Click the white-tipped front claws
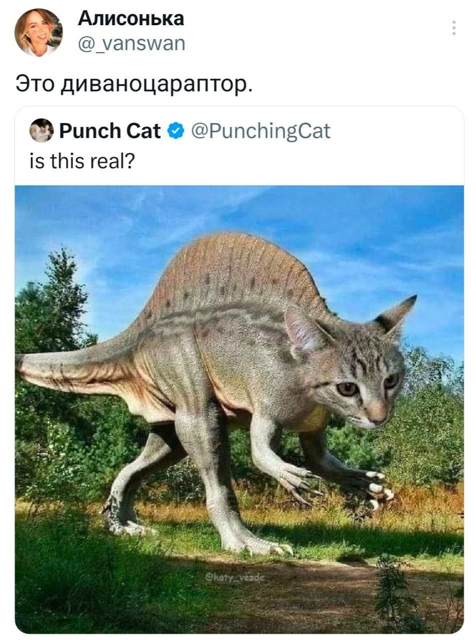Image resolution: width=476 pixels, height=640 pixels. coord(379,489)
